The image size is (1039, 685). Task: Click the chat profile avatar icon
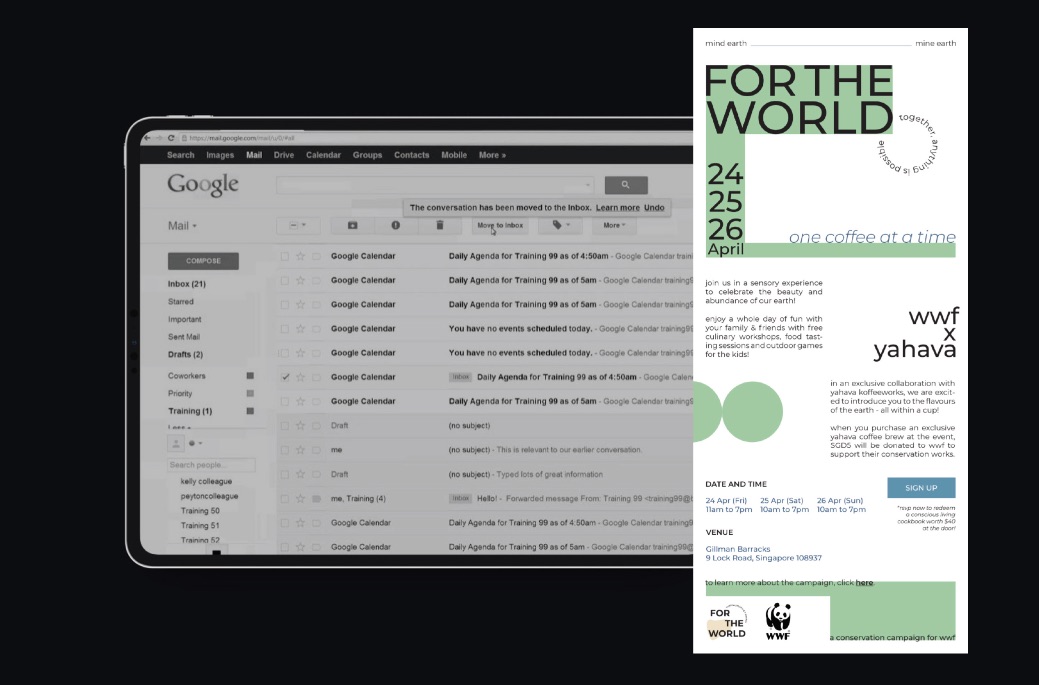point(176,443)
